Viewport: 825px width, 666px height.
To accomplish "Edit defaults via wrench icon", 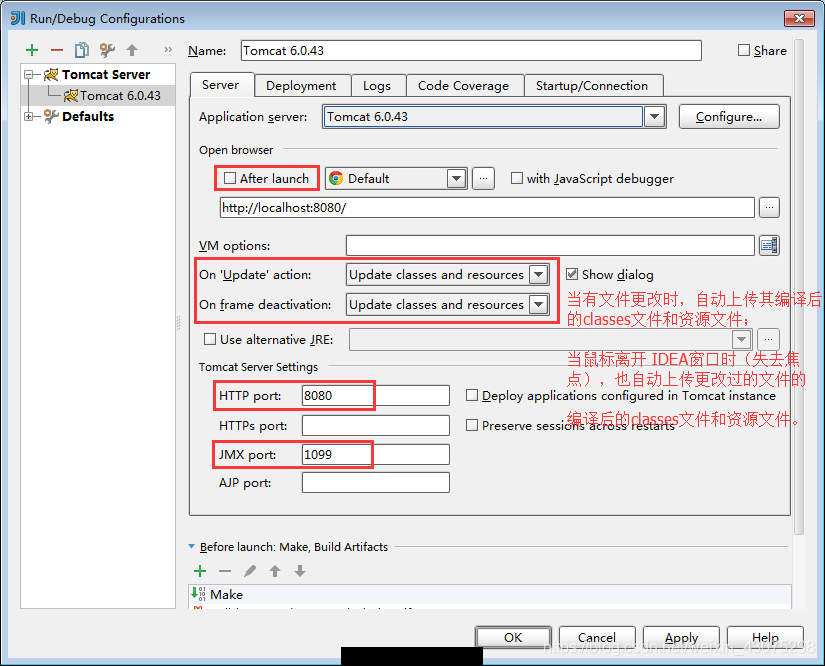I will pos(107,51).
